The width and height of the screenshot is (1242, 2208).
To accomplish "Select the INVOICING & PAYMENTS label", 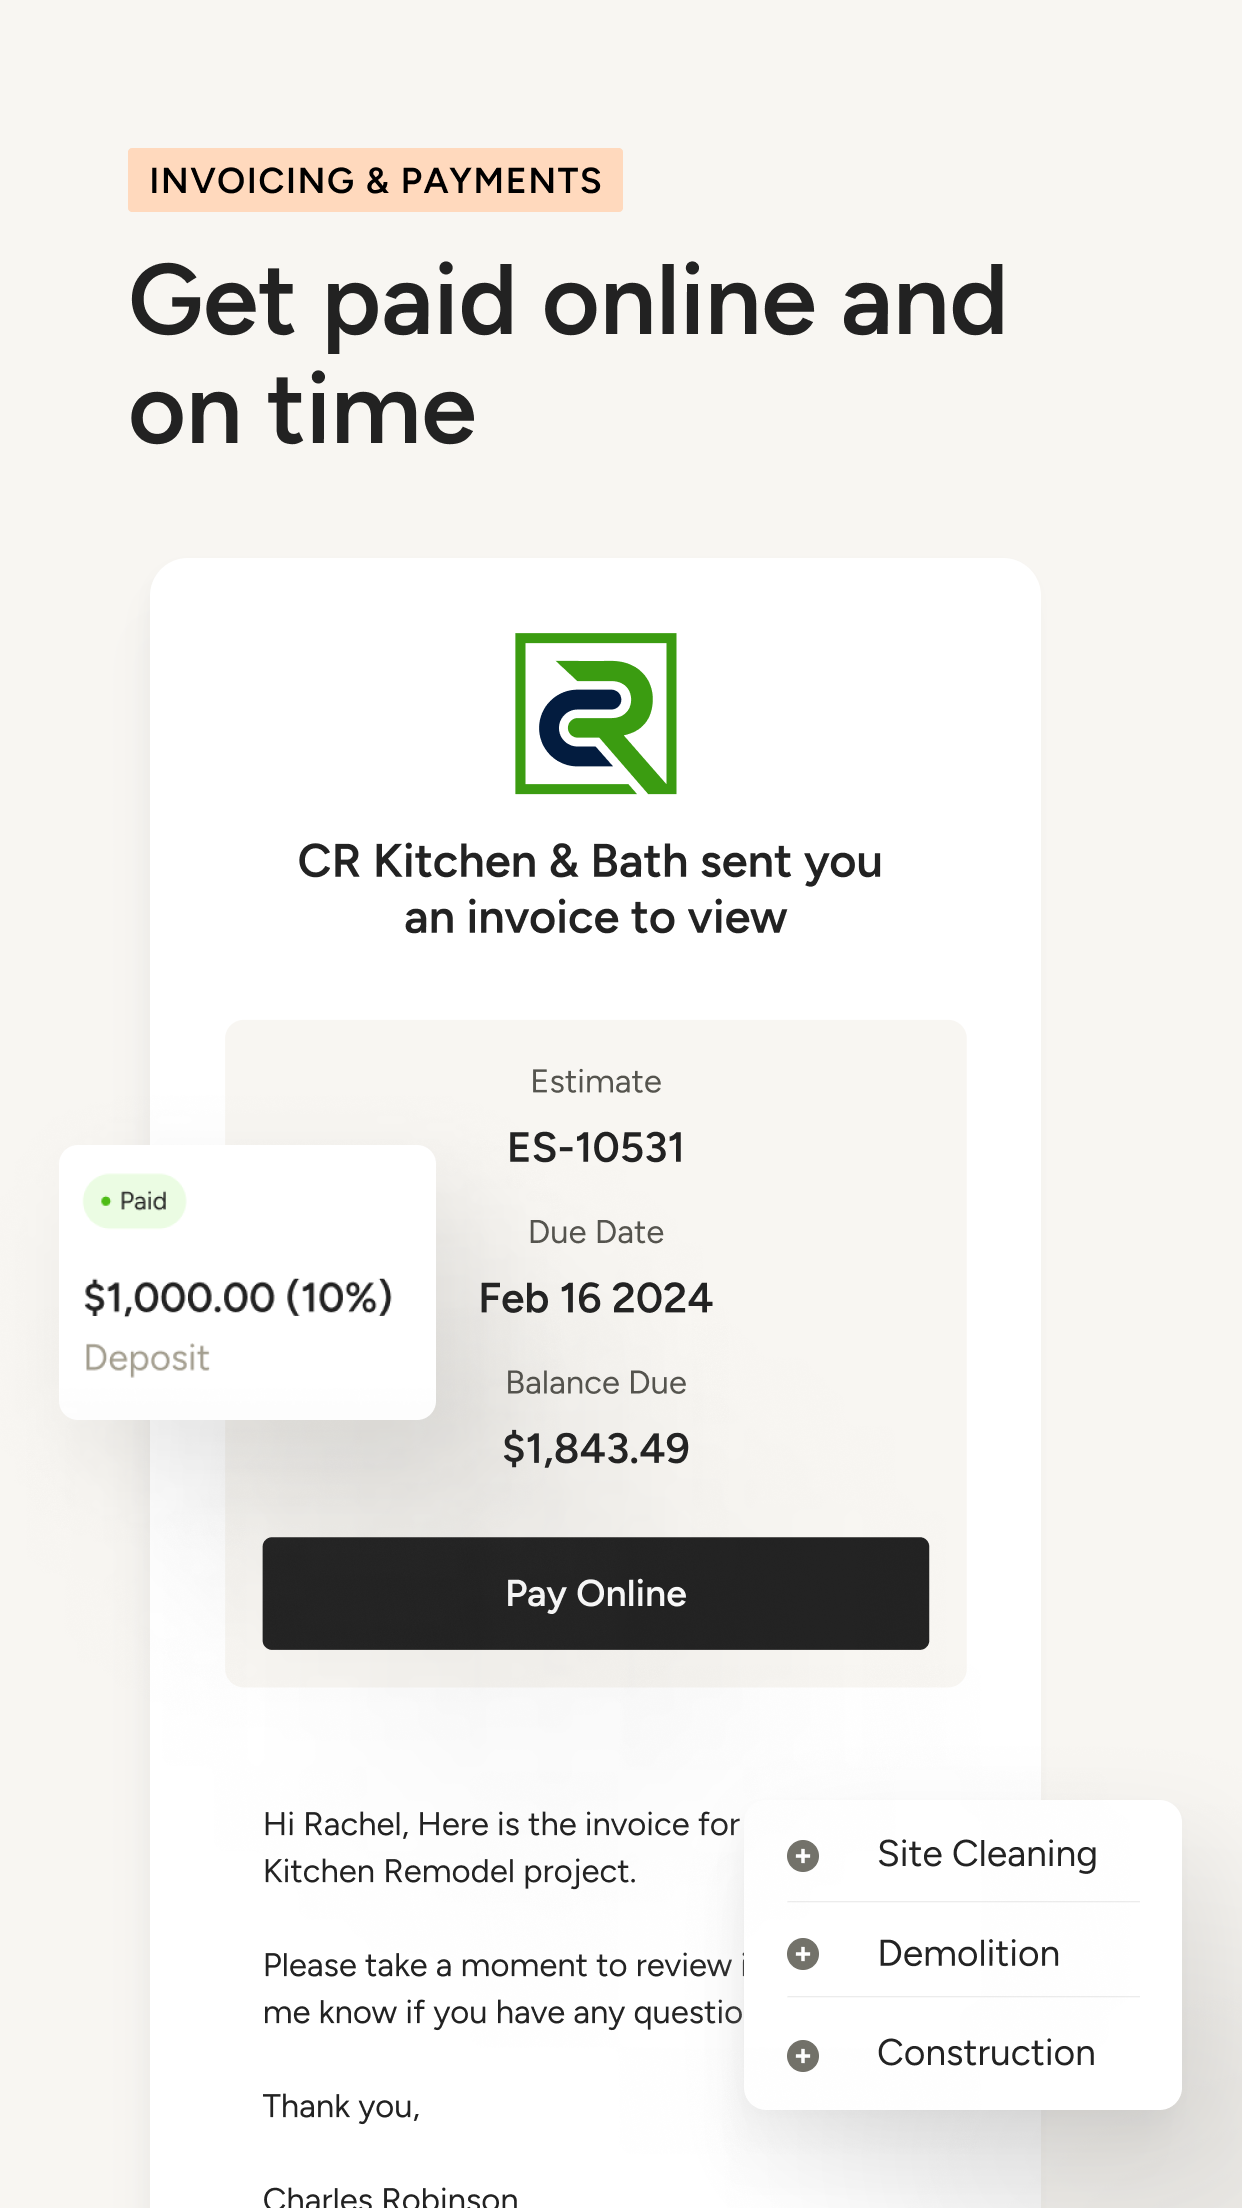I will click(x=375, y=180).
